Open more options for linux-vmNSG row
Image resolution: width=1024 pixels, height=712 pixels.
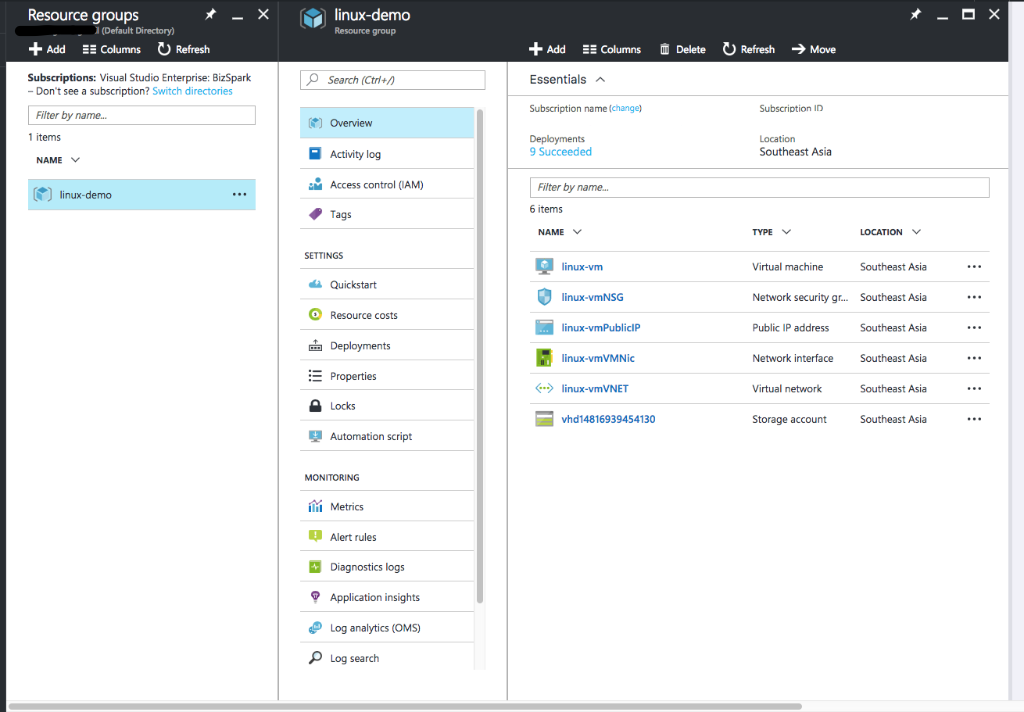point(974,297)
